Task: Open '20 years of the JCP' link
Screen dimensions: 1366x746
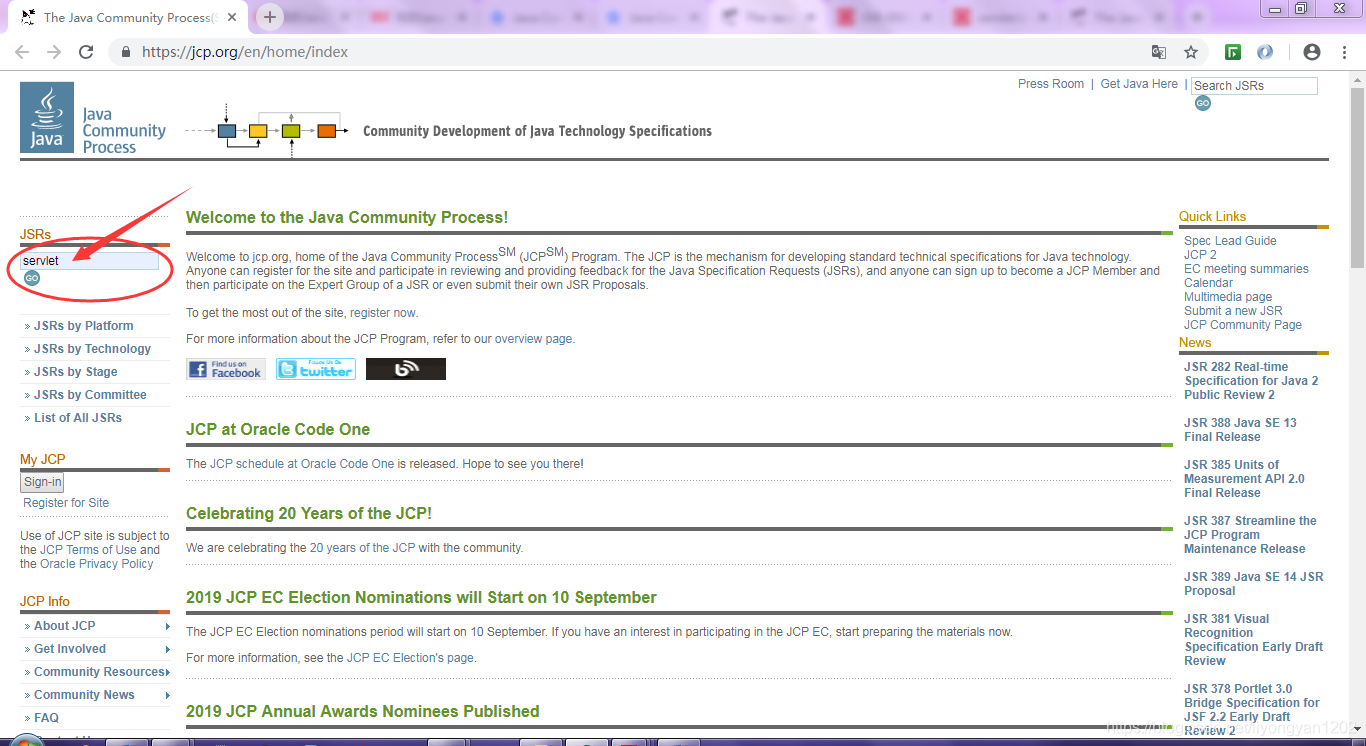Action: click(362, 548)
